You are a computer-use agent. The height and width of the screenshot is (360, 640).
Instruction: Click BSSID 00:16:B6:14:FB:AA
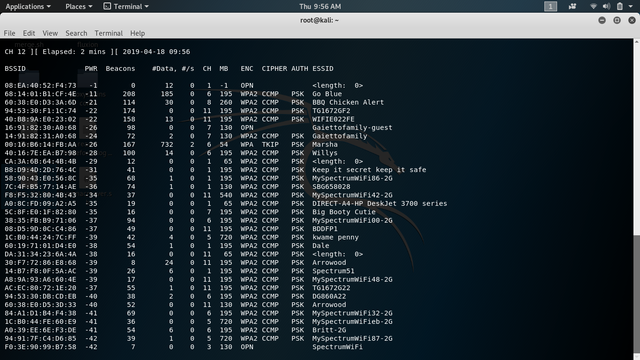pos(40,144)
